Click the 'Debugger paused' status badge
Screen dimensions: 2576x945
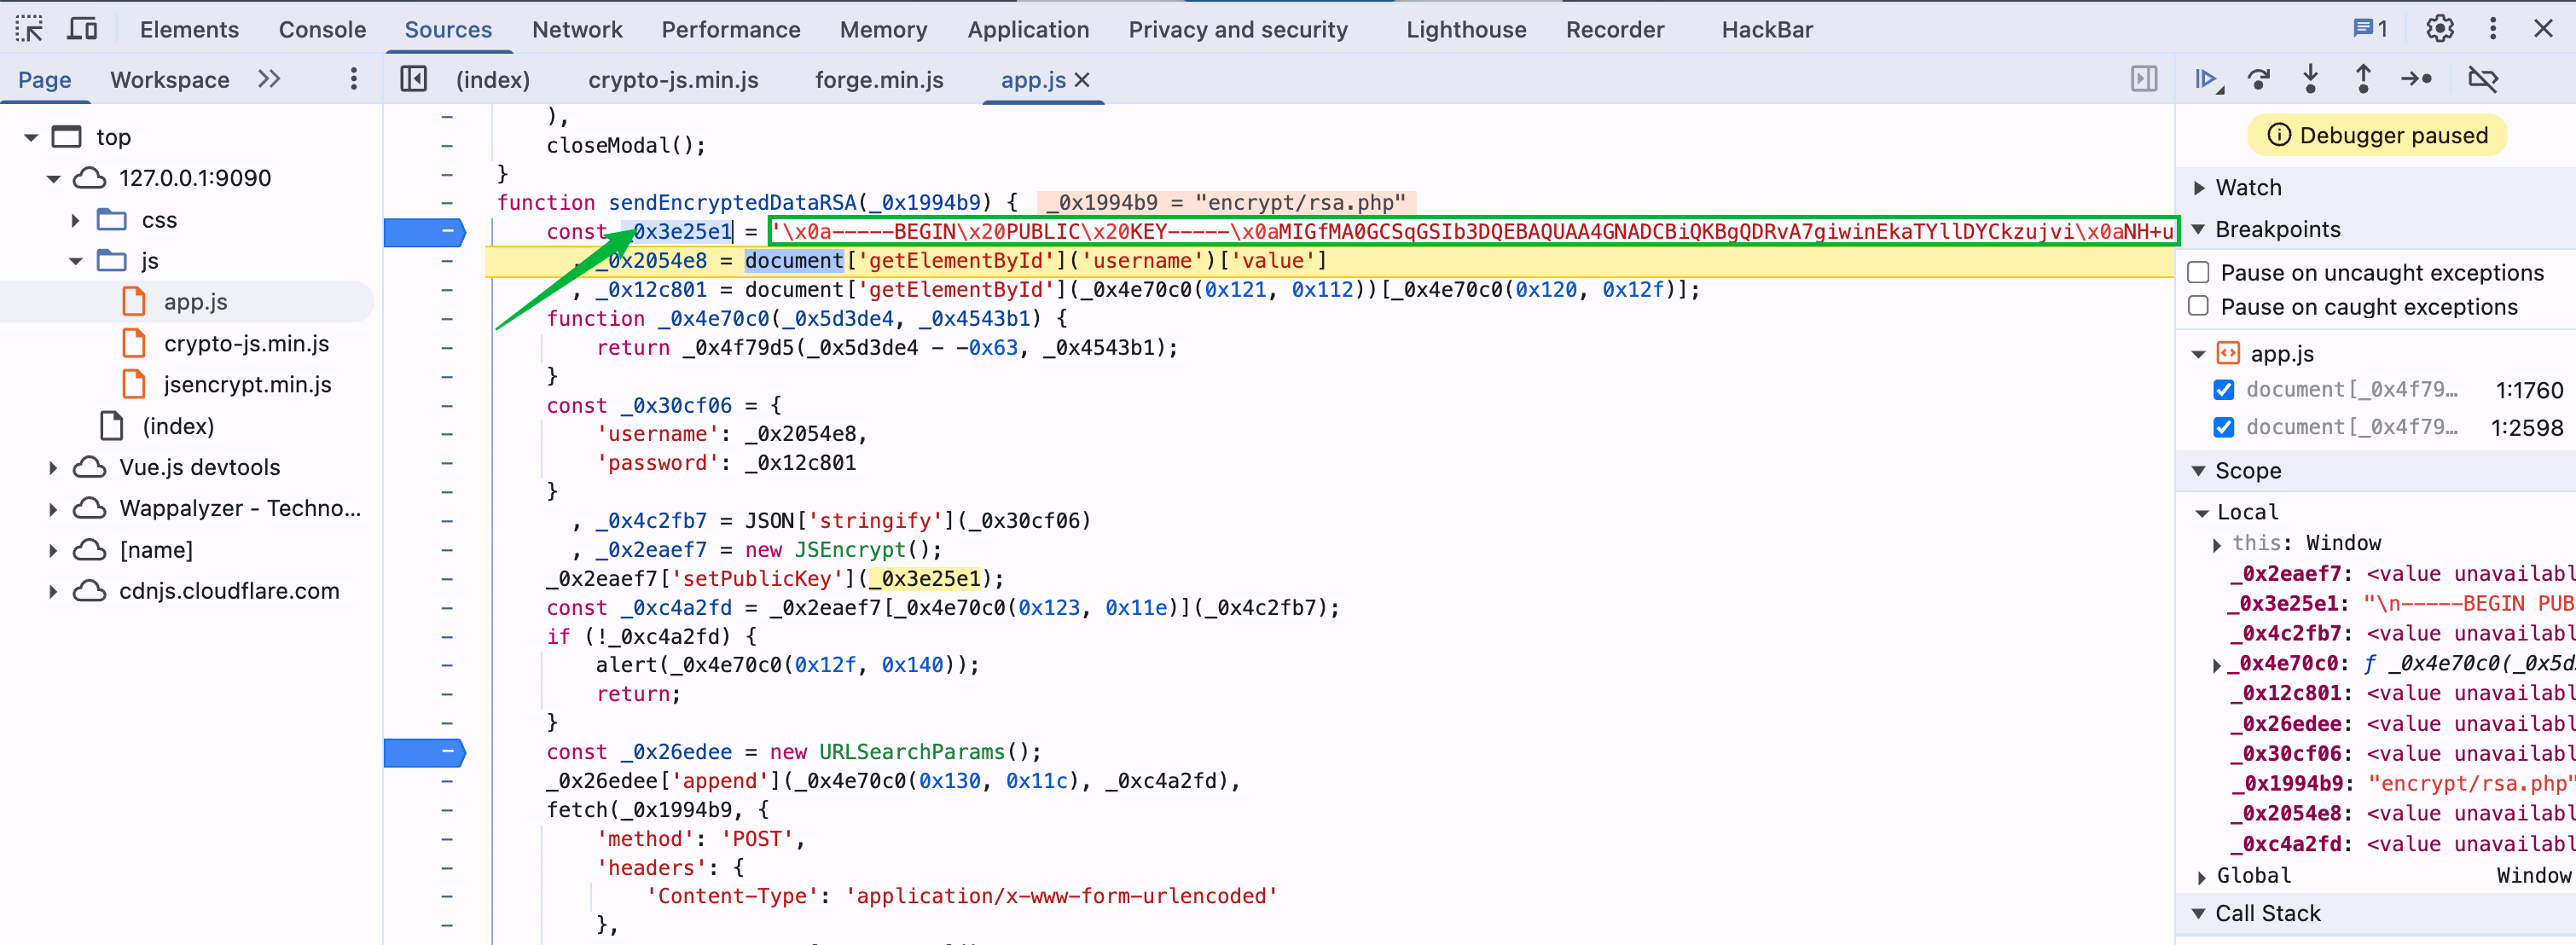[x=2377, y=136]
